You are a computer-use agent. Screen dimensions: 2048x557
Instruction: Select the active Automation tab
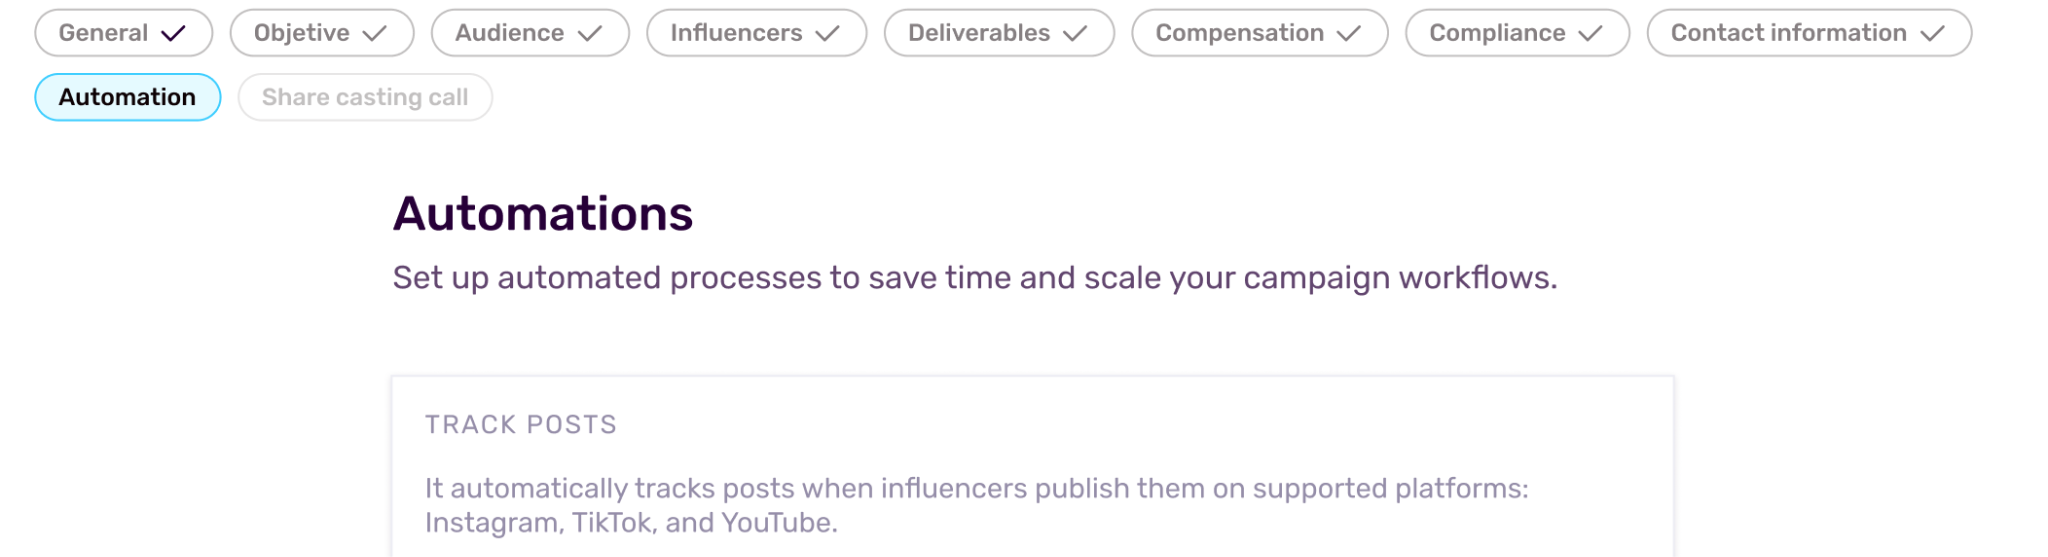point(127,97)
